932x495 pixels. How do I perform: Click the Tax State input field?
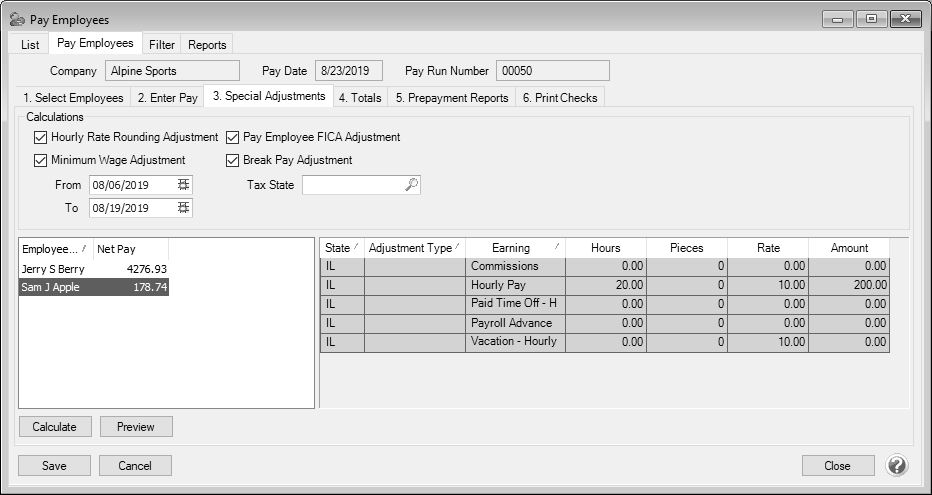click(352, 185)
